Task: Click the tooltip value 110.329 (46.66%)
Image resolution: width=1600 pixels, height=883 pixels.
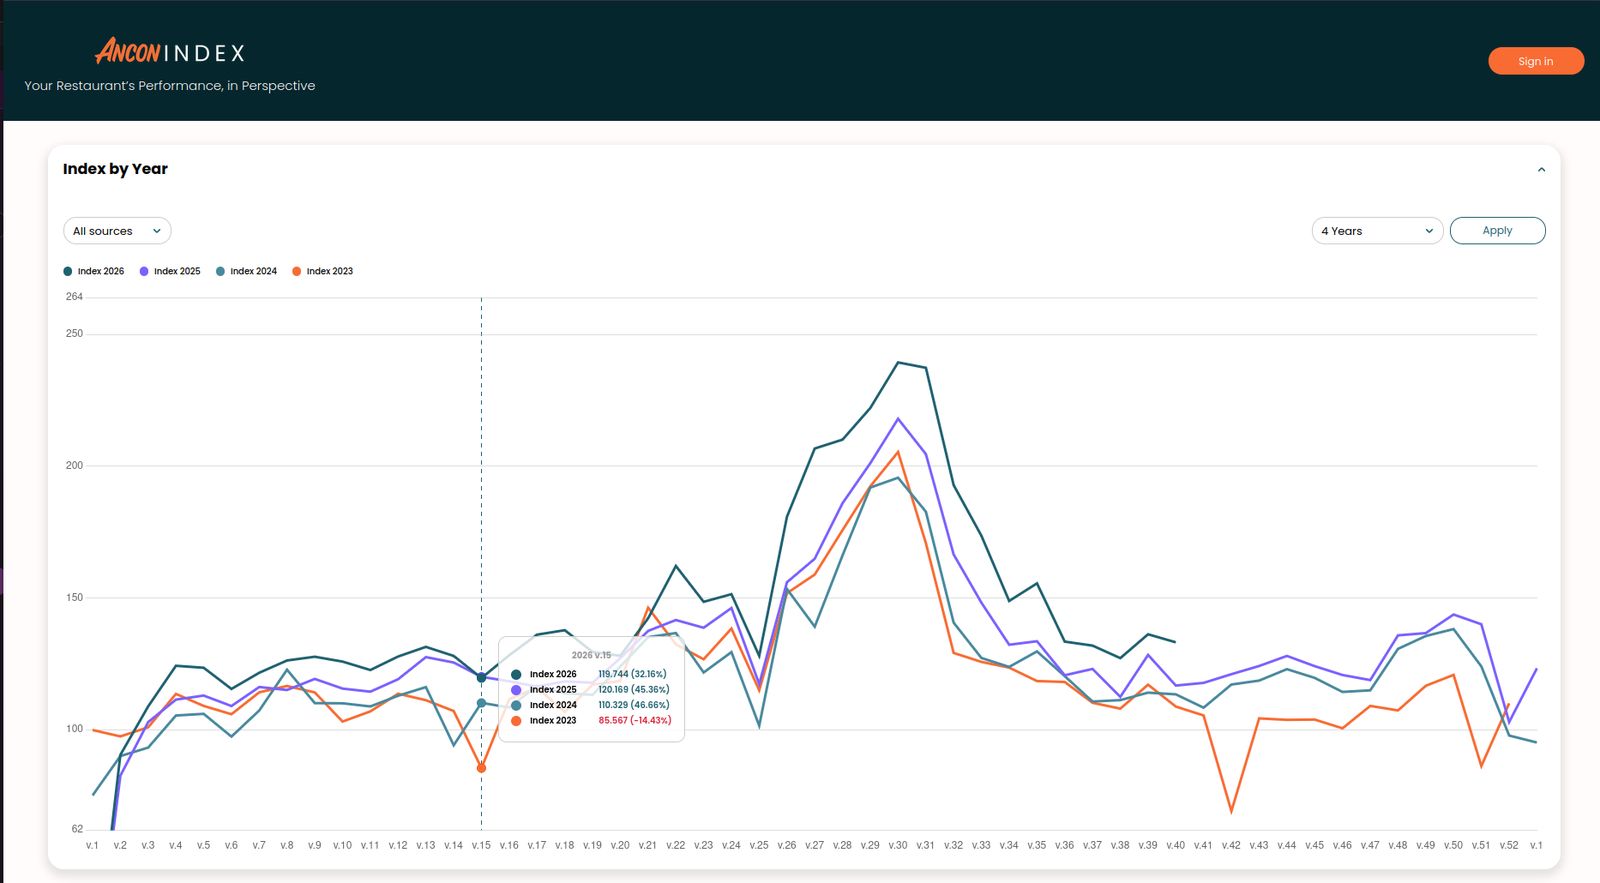Action: pyautogui.click(x=634, y=705)
